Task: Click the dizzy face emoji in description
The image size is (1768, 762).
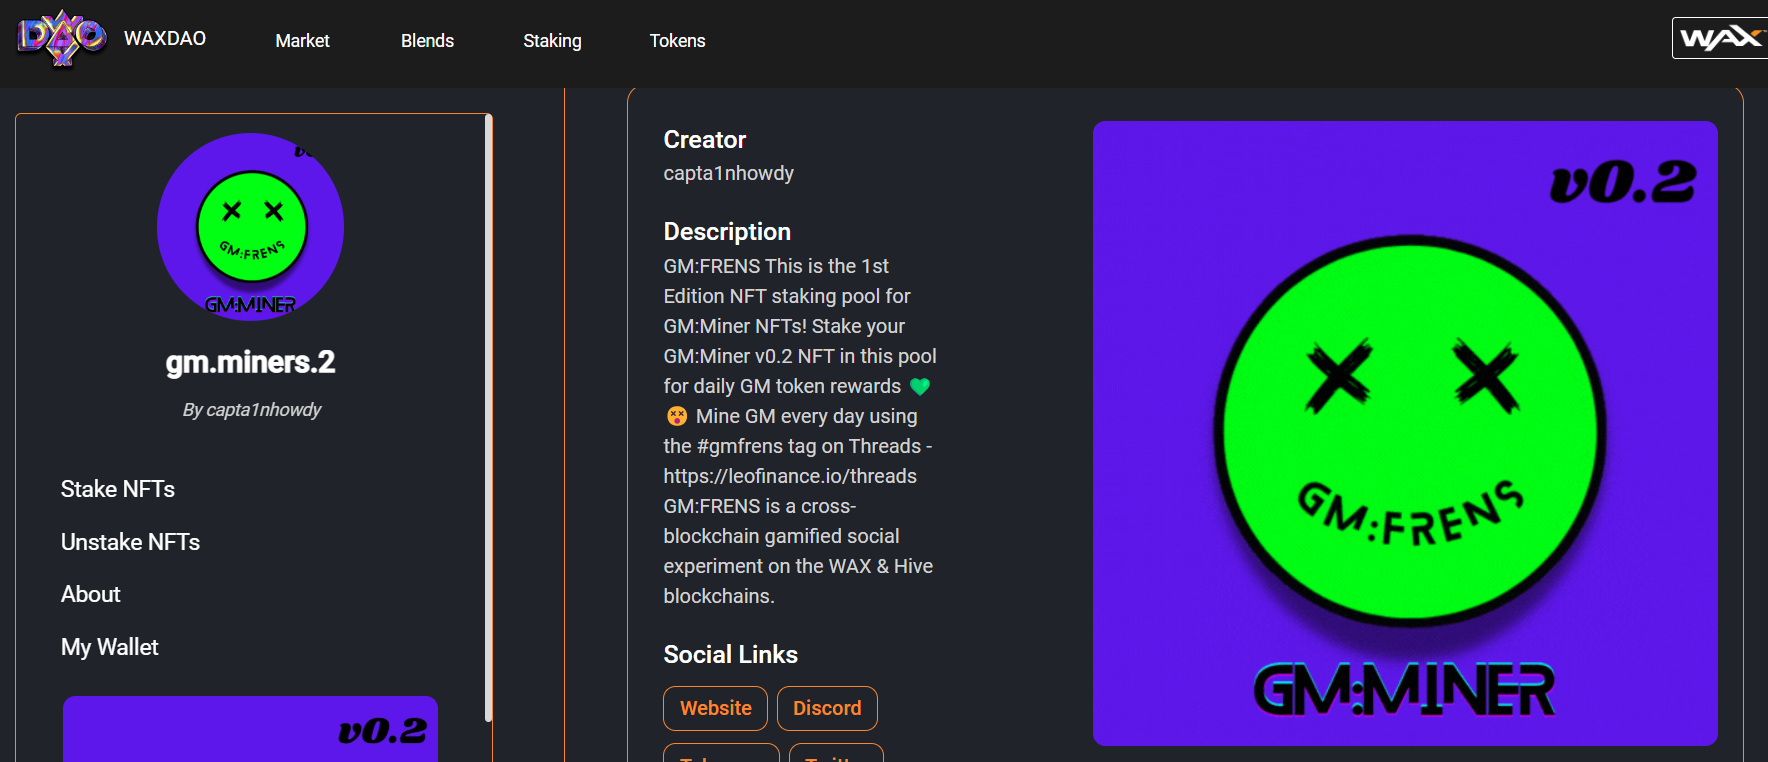Action: point(677,416)
